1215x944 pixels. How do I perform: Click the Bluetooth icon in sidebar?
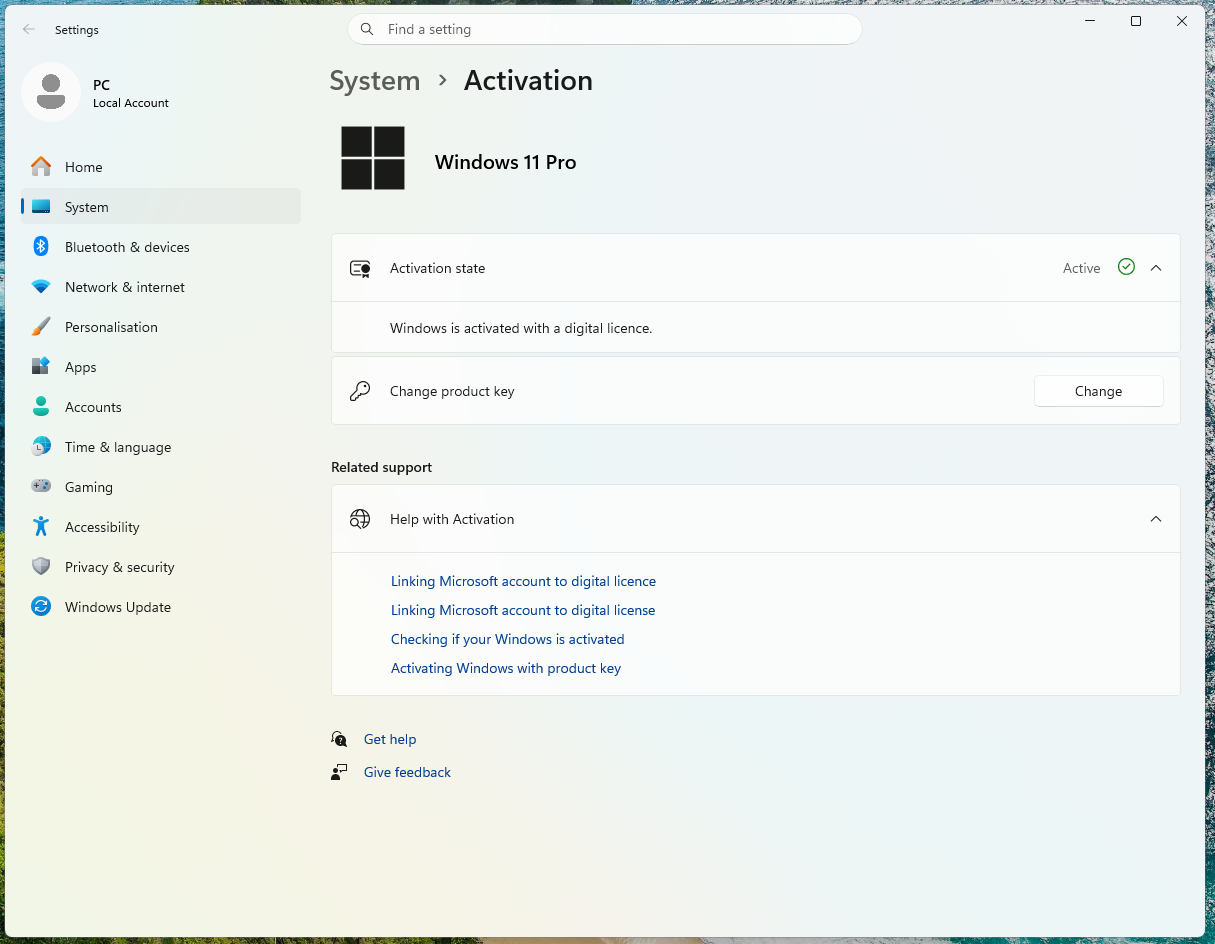click(x=41, y=247)
